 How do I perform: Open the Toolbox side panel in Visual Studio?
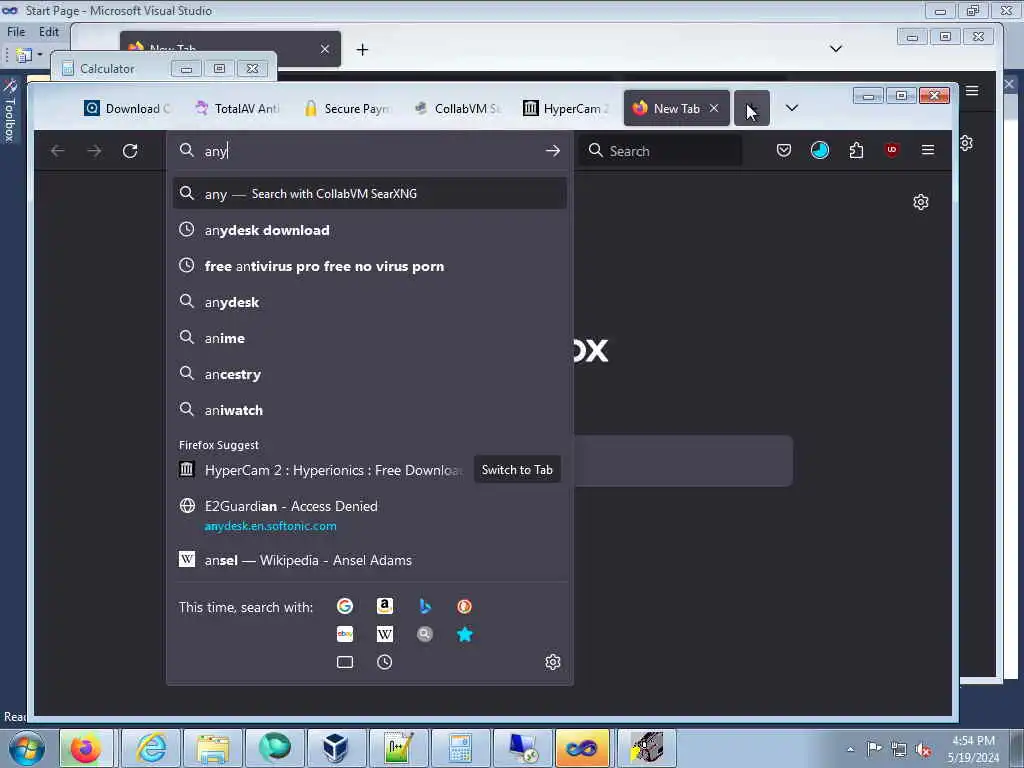[10, 111]
